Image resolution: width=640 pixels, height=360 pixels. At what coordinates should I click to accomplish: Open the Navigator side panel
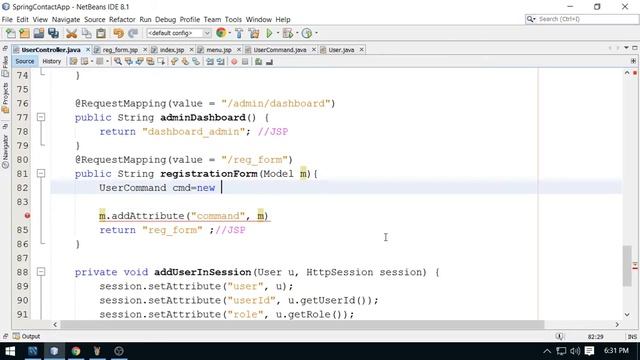point(5,151)
